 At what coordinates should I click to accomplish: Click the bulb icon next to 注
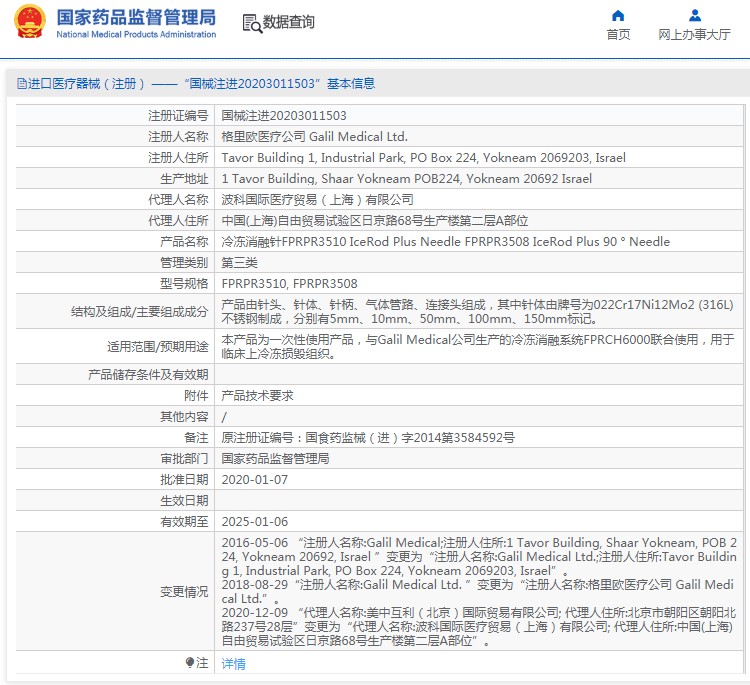pyautogui.click(x=190, y=663)
